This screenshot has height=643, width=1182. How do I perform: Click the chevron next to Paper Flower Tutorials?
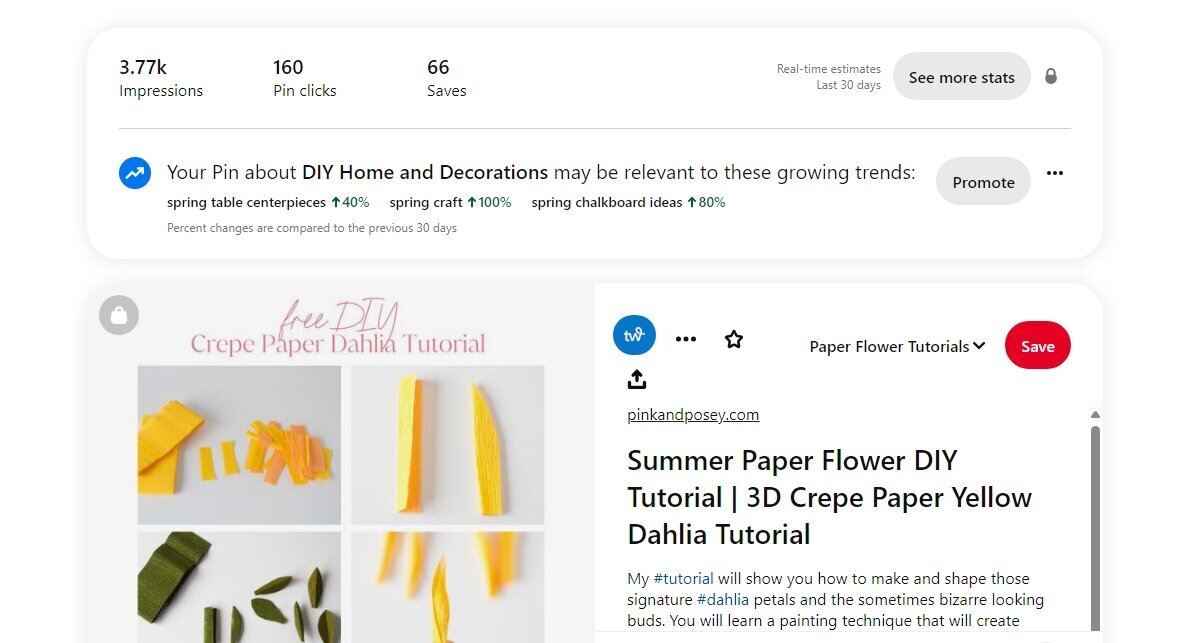click(979, 345)
